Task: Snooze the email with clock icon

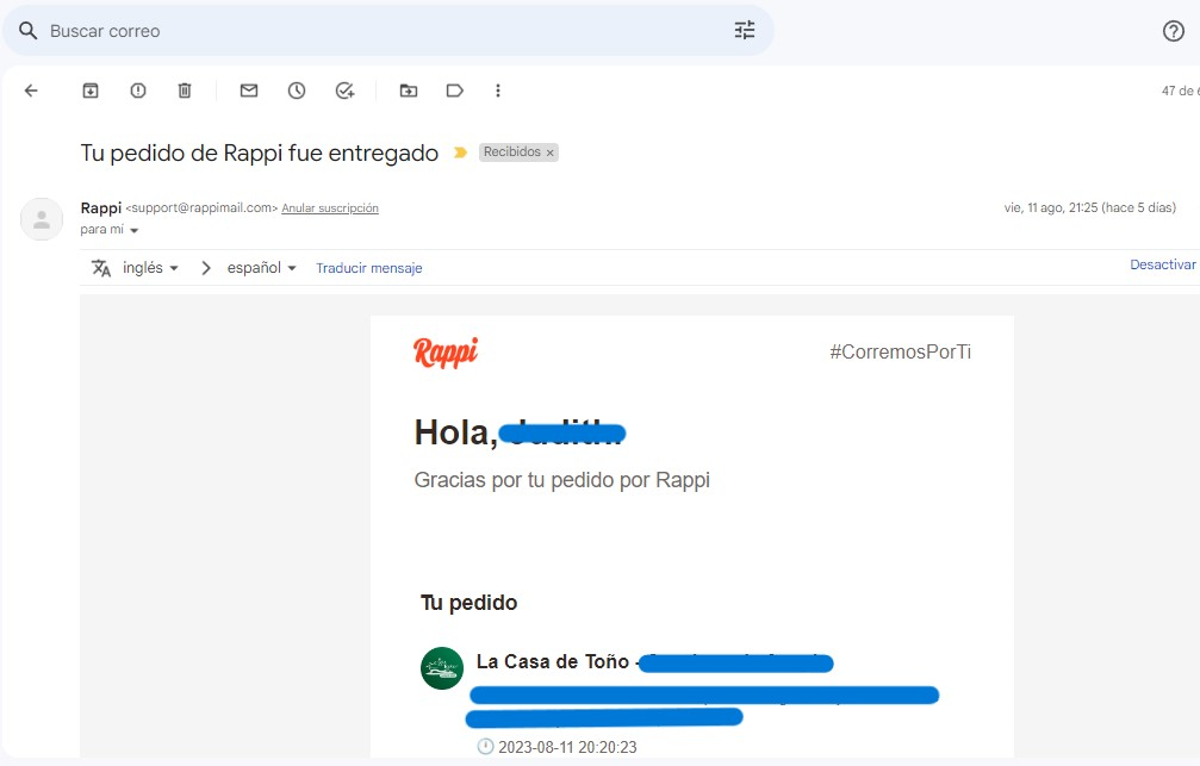Action: click(x=297, y=91)
